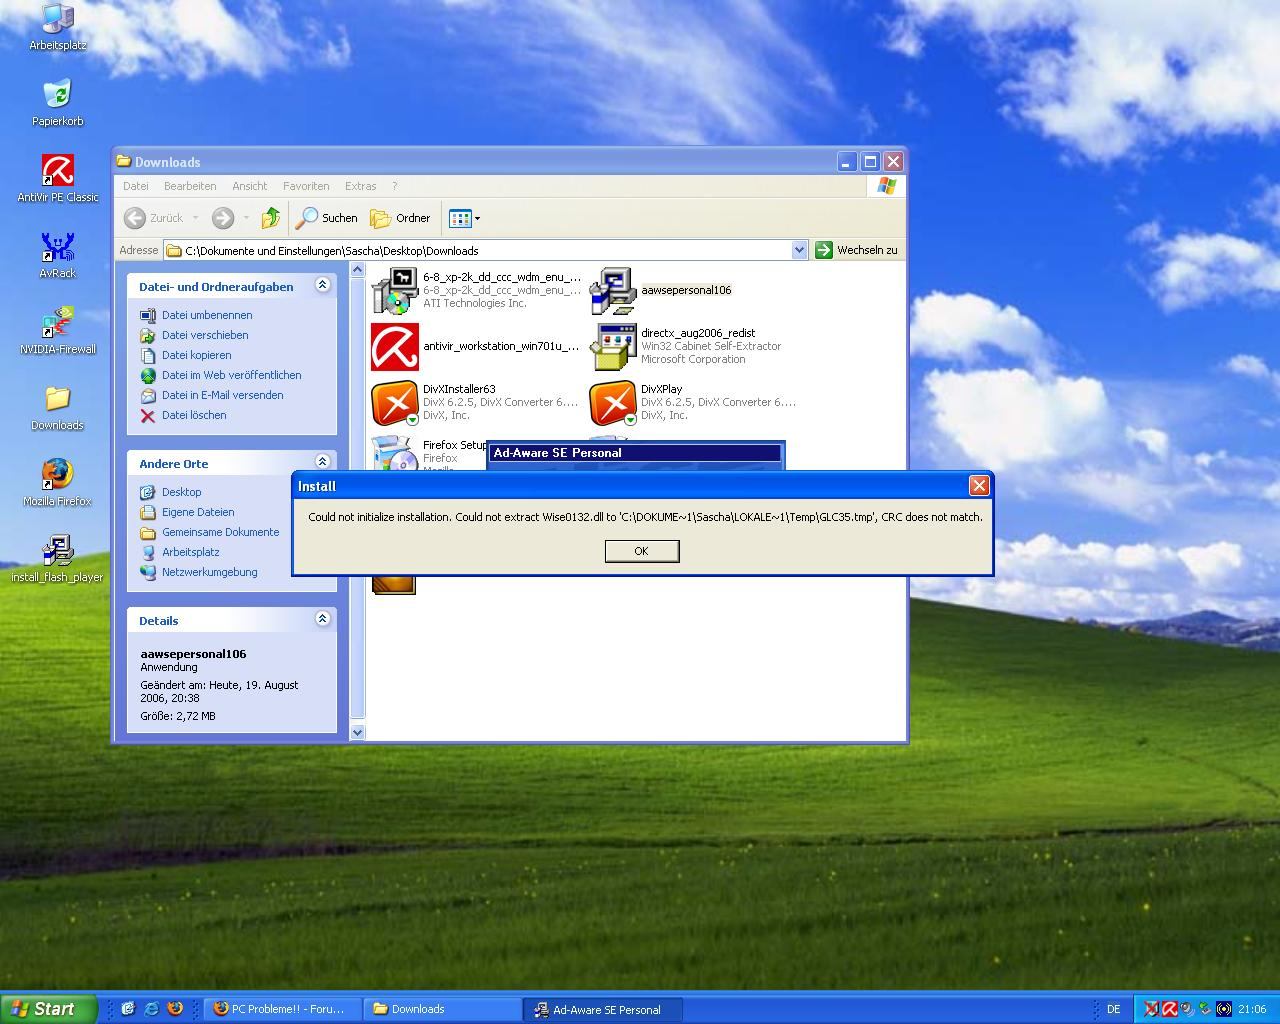Click Datei in E-Mail versenden link
The height and width of the screenshot is (1024, 1280).
point(223,395)
